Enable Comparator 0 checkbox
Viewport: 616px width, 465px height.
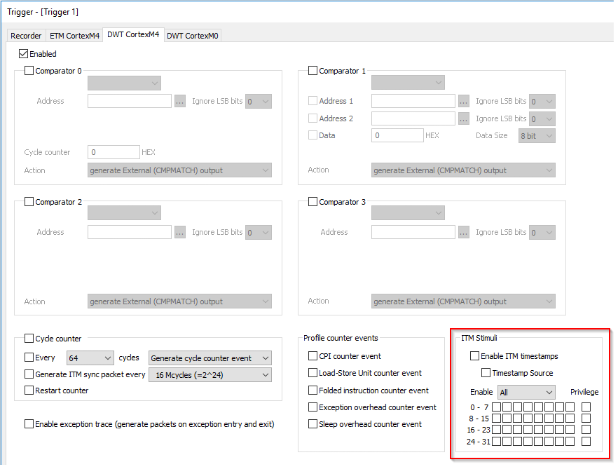point(28,71)
